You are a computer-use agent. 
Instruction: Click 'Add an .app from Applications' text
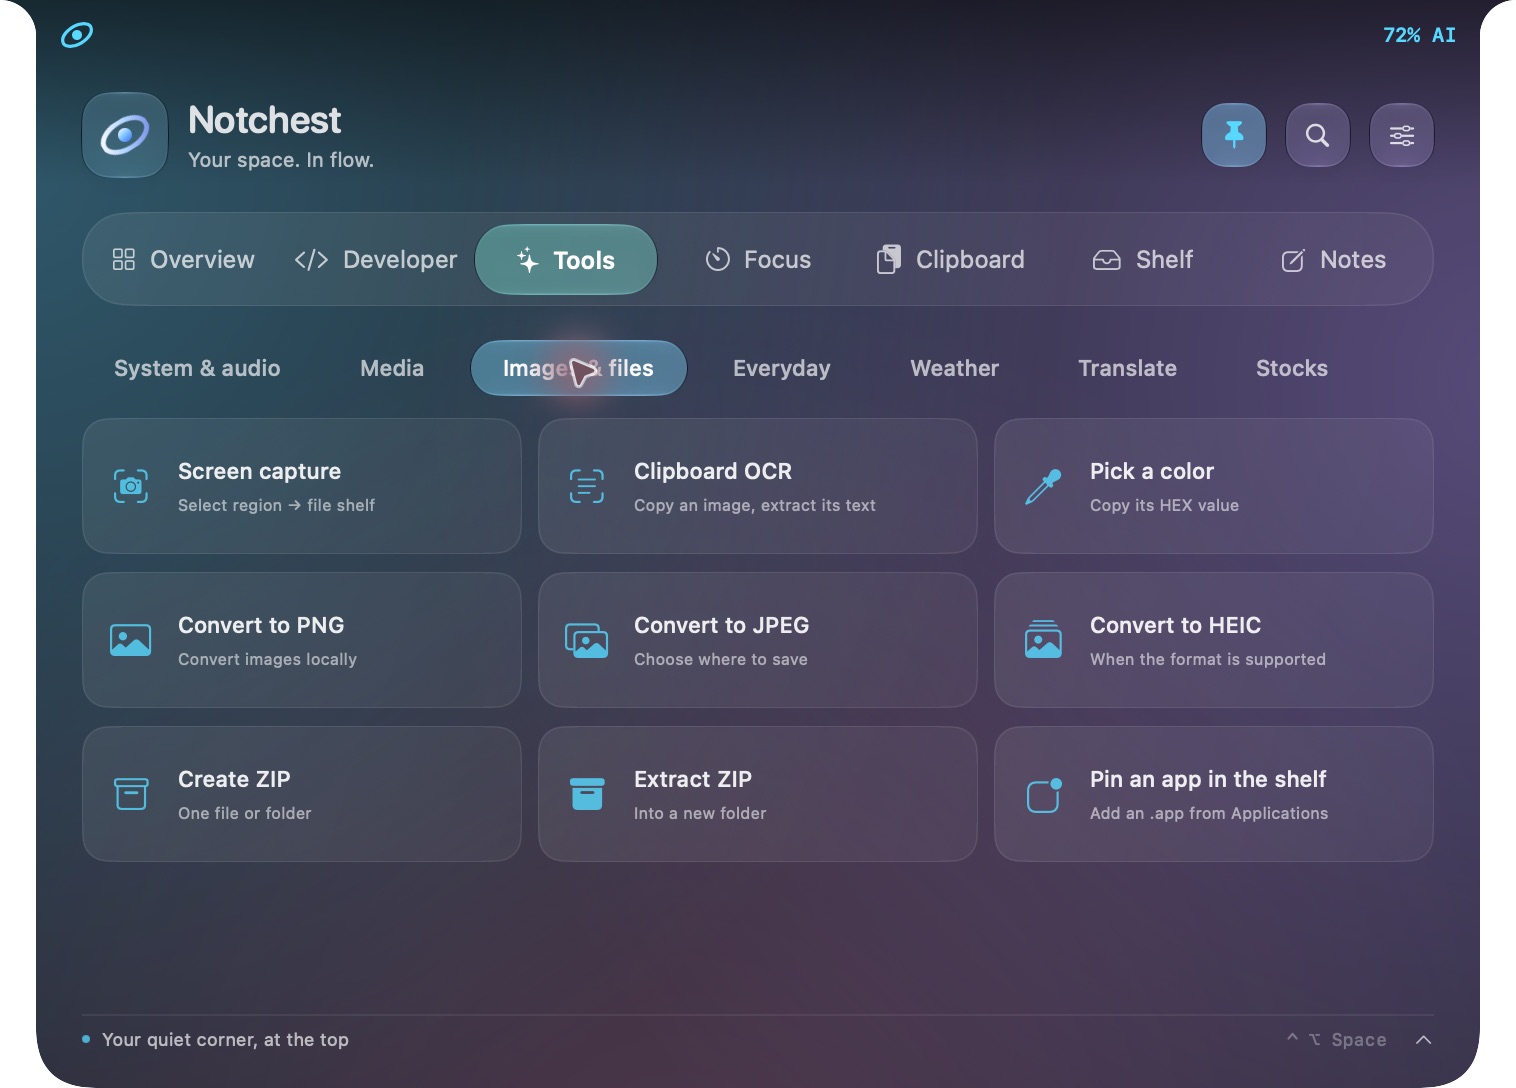1209,813
